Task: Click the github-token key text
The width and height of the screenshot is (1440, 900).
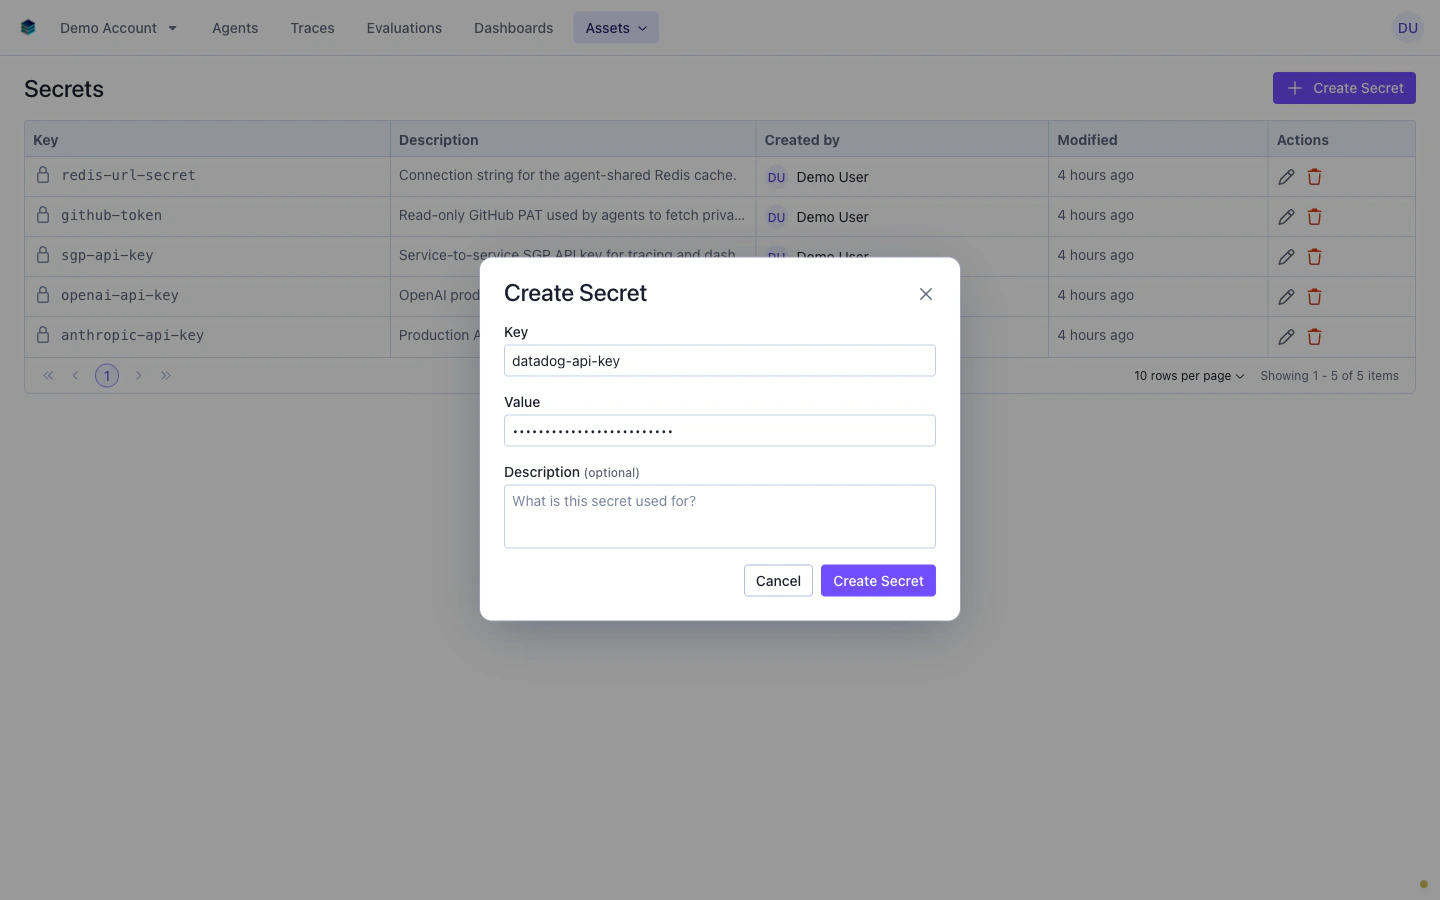Action: pyautogui.click(x=111, y=215)
